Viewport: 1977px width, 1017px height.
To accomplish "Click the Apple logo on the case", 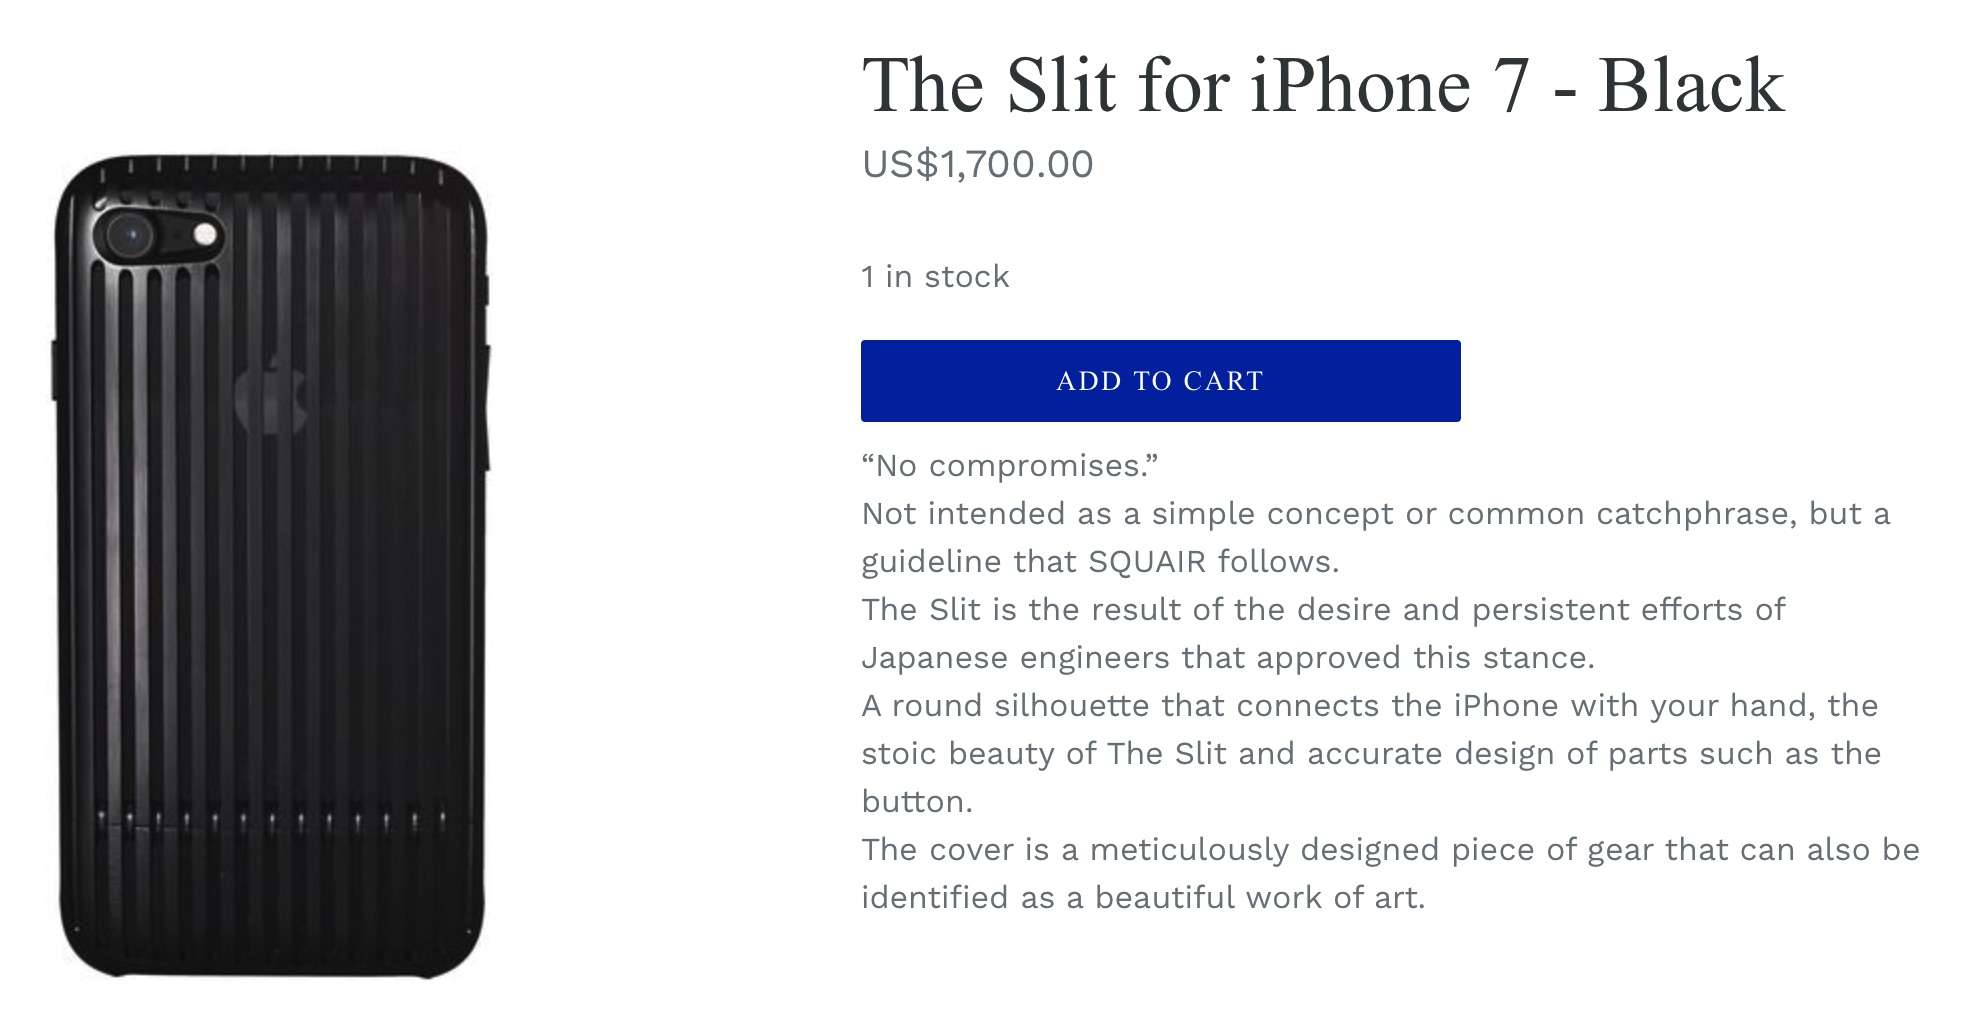I will [x=270, y=393].
